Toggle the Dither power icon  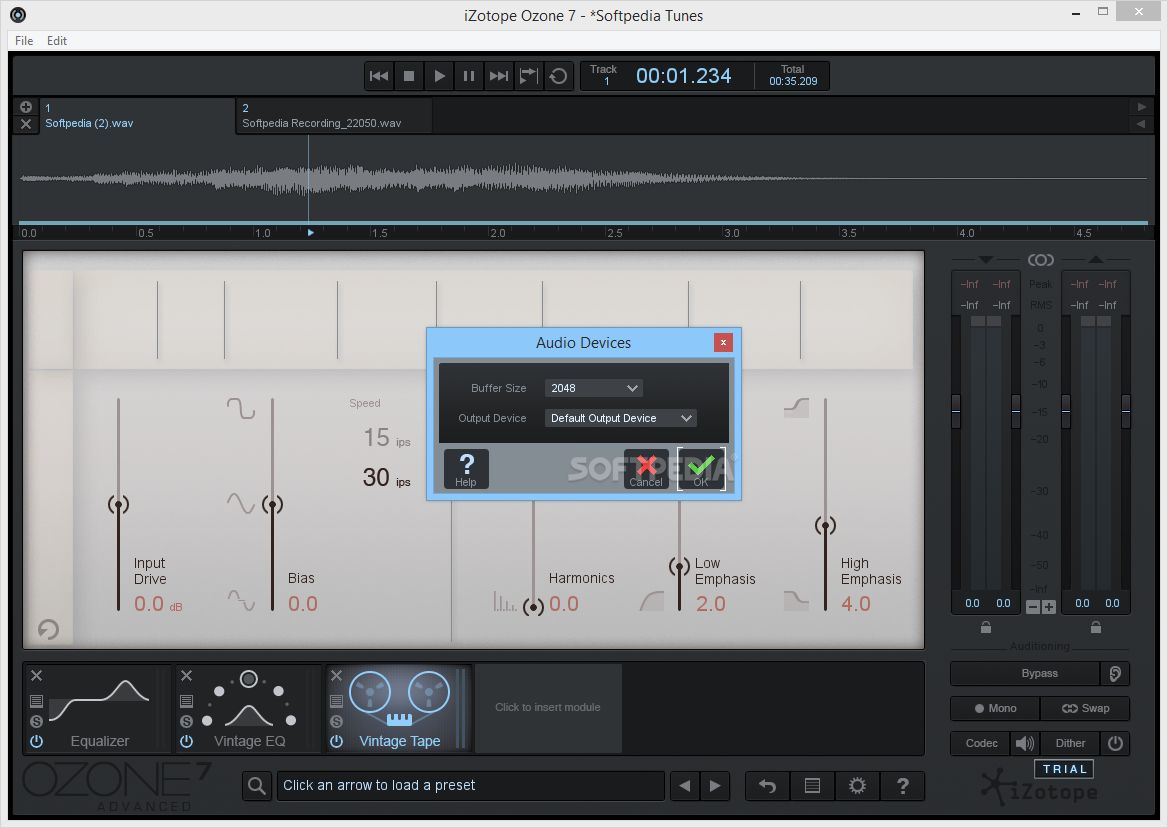point(1115,743)
